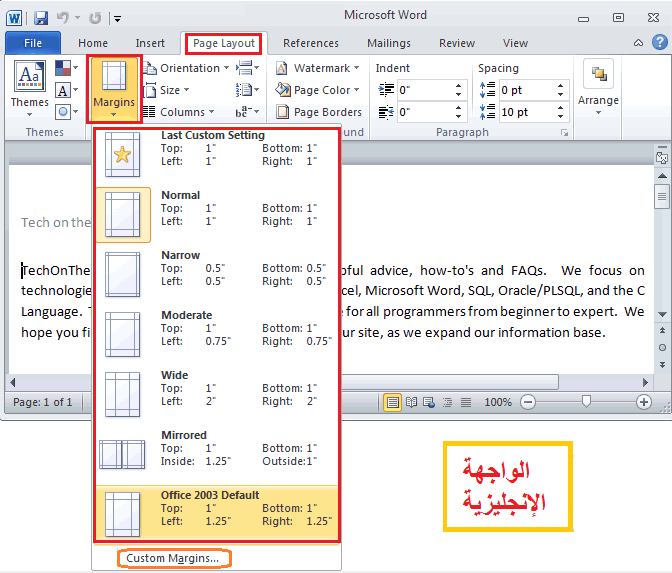This screenshot has width=672, height=573.
Task: Open Page Color dropdown
Action: click(317, 90)
